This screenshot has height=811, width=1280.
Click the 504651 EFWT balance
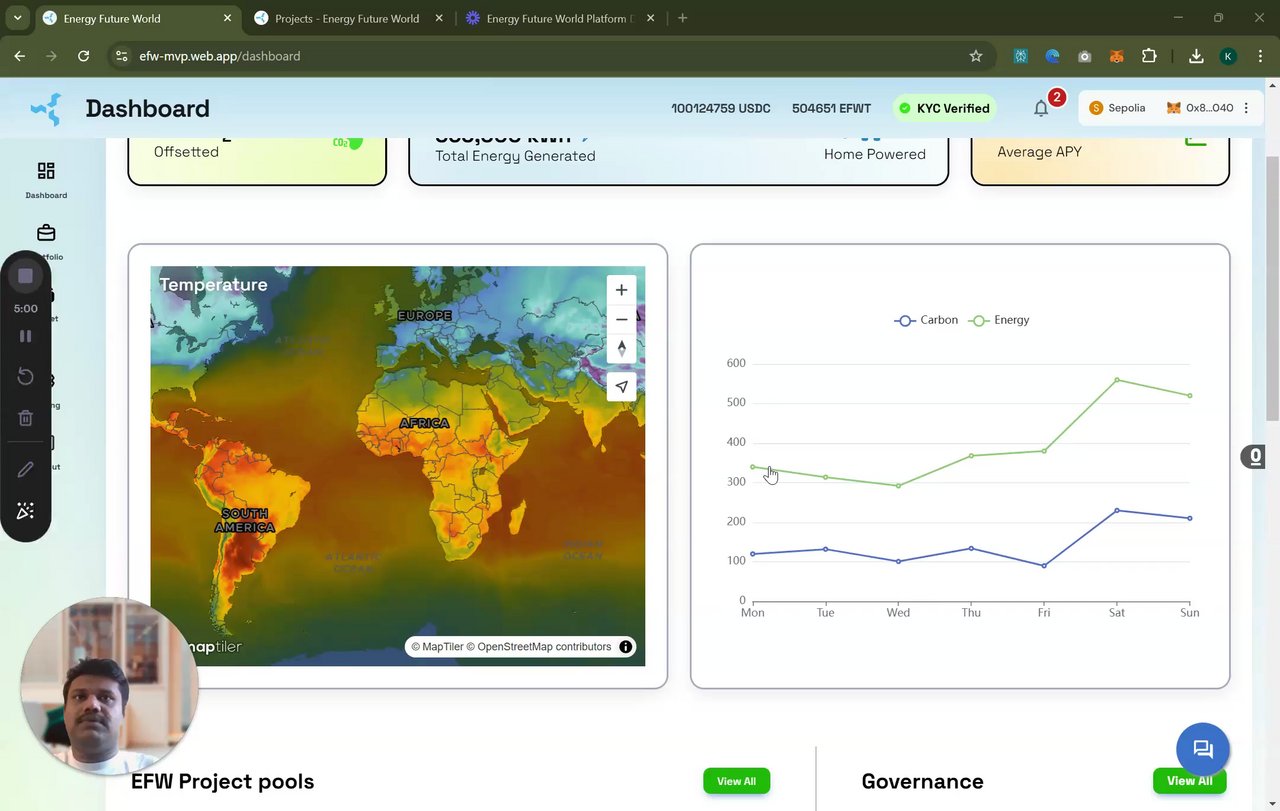pos(831,108)
